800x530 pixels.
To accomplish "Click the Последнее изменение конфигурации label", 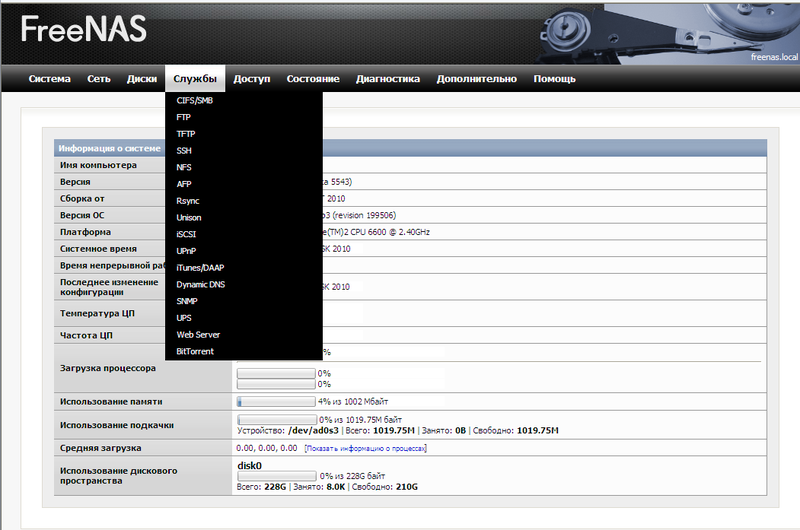I will pos(109,287).
